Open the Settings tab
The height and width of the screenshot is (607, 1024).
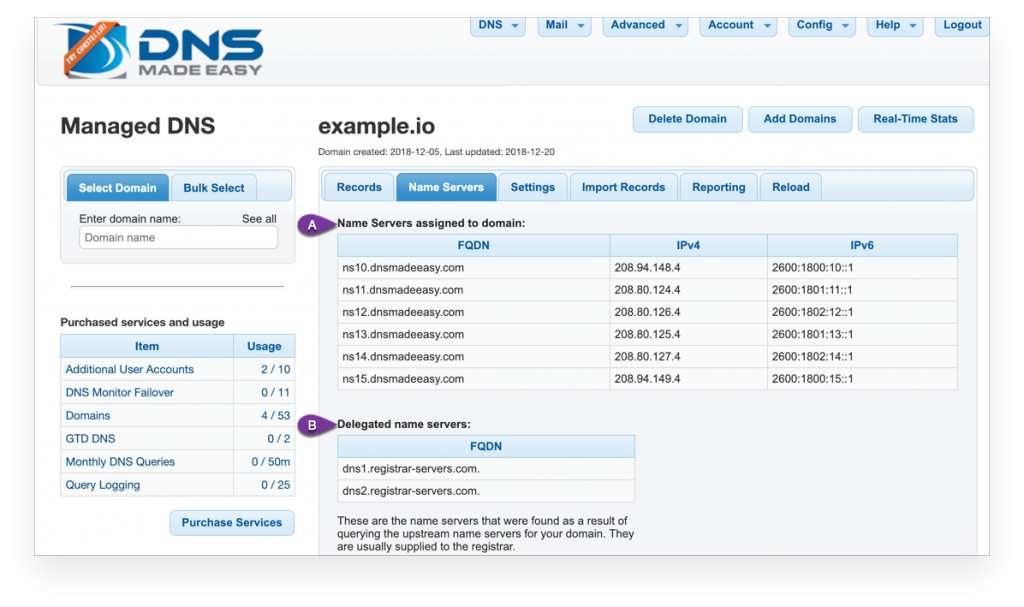532,187
